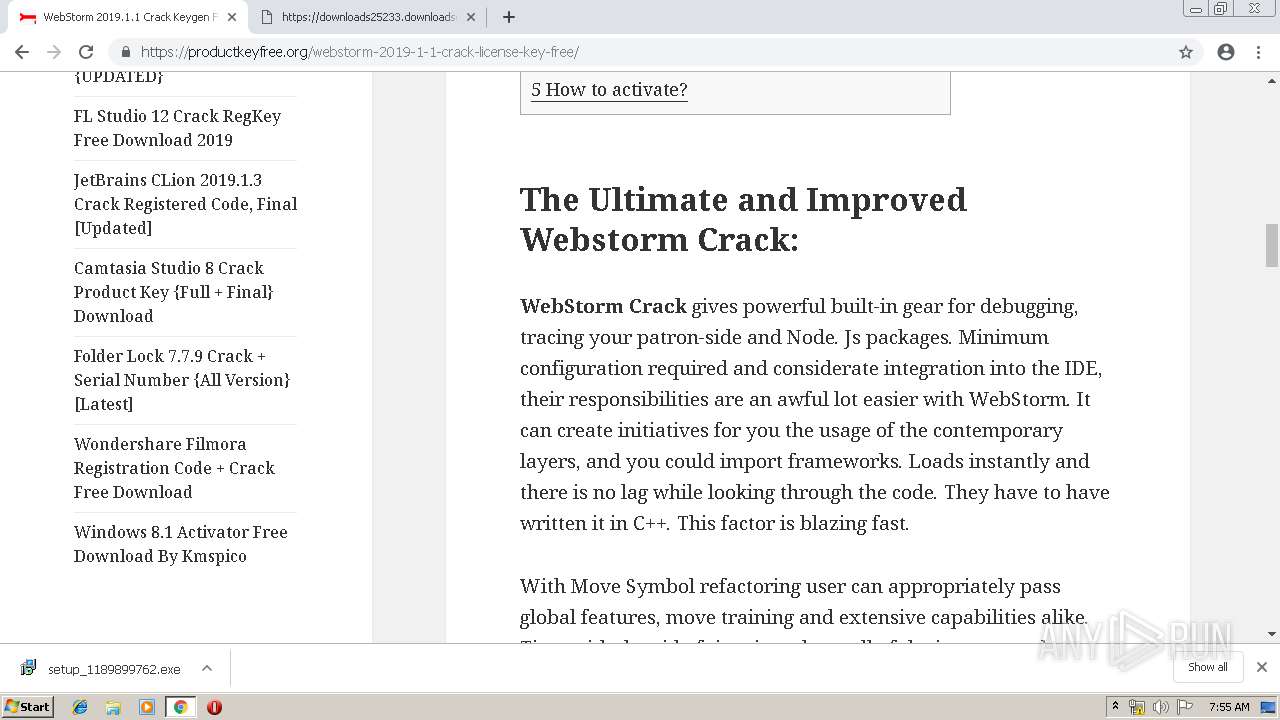Go back to the previous page
This screenshot has width=1280, height=720.
coord(22,52)
